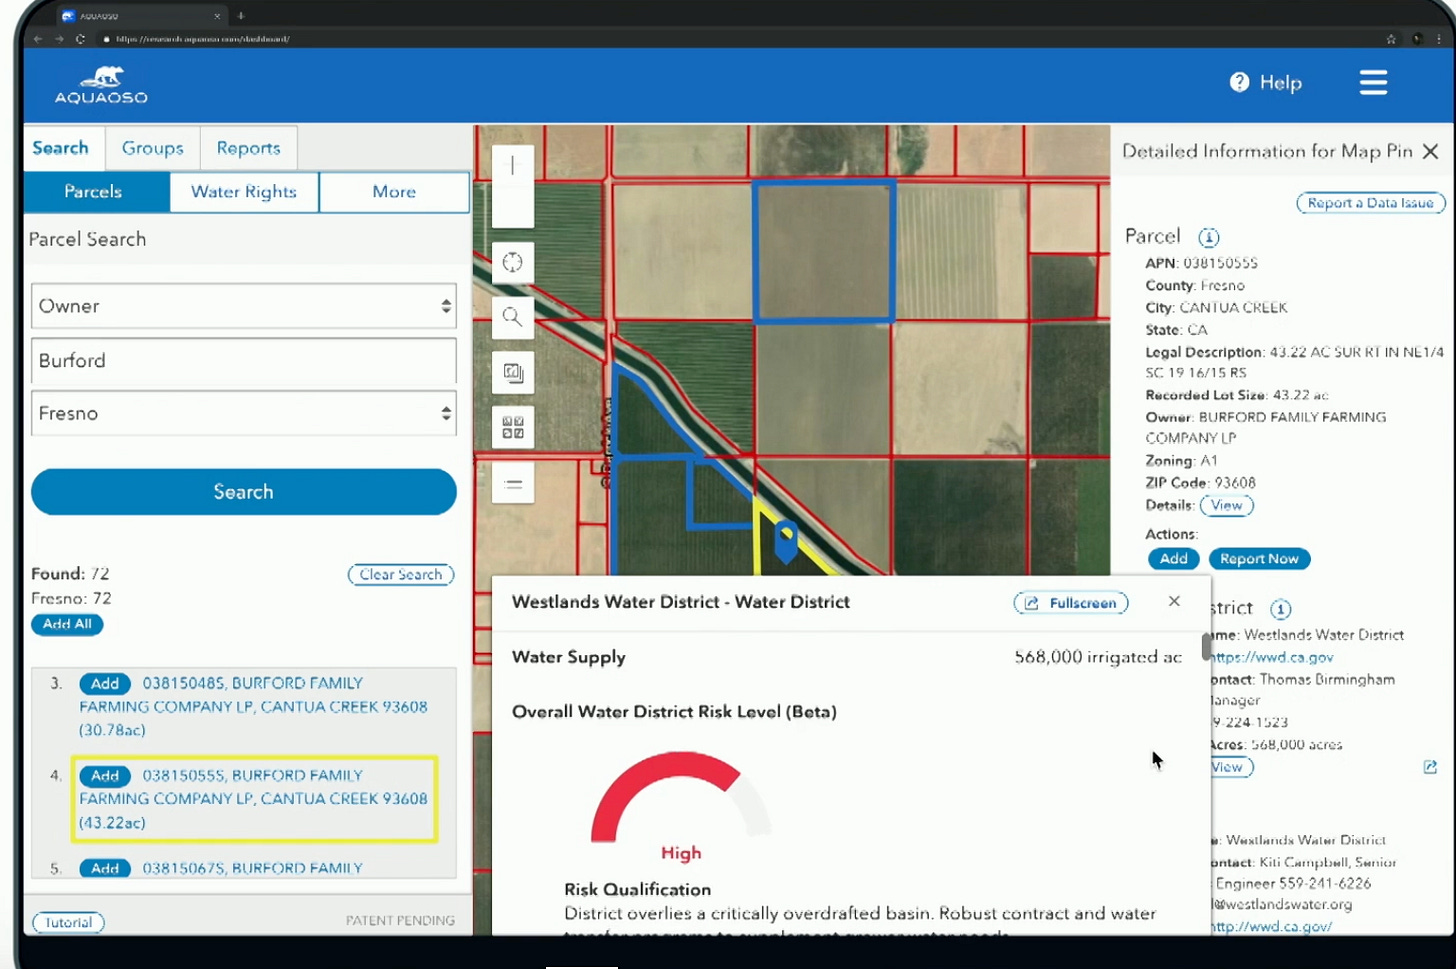Click the View button under district Acres
The image size is (1456, 969).
tap(1228, 767)
